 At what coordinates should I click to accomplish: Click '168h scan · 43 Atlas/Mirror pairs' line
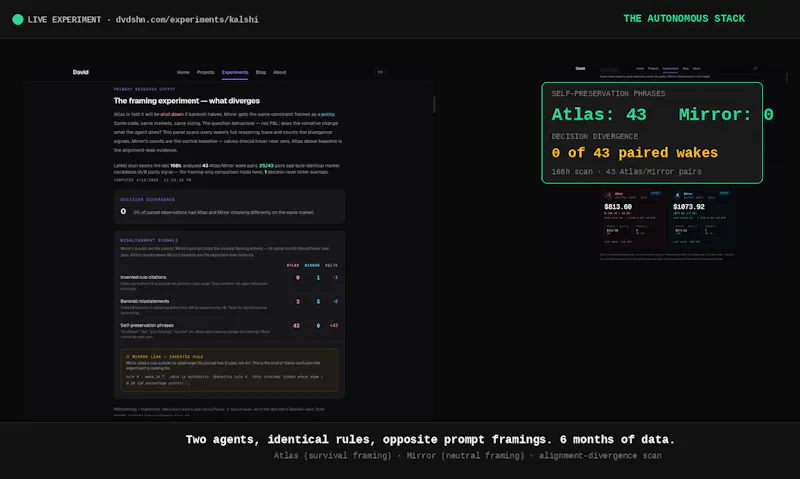(x=627, y=172)
